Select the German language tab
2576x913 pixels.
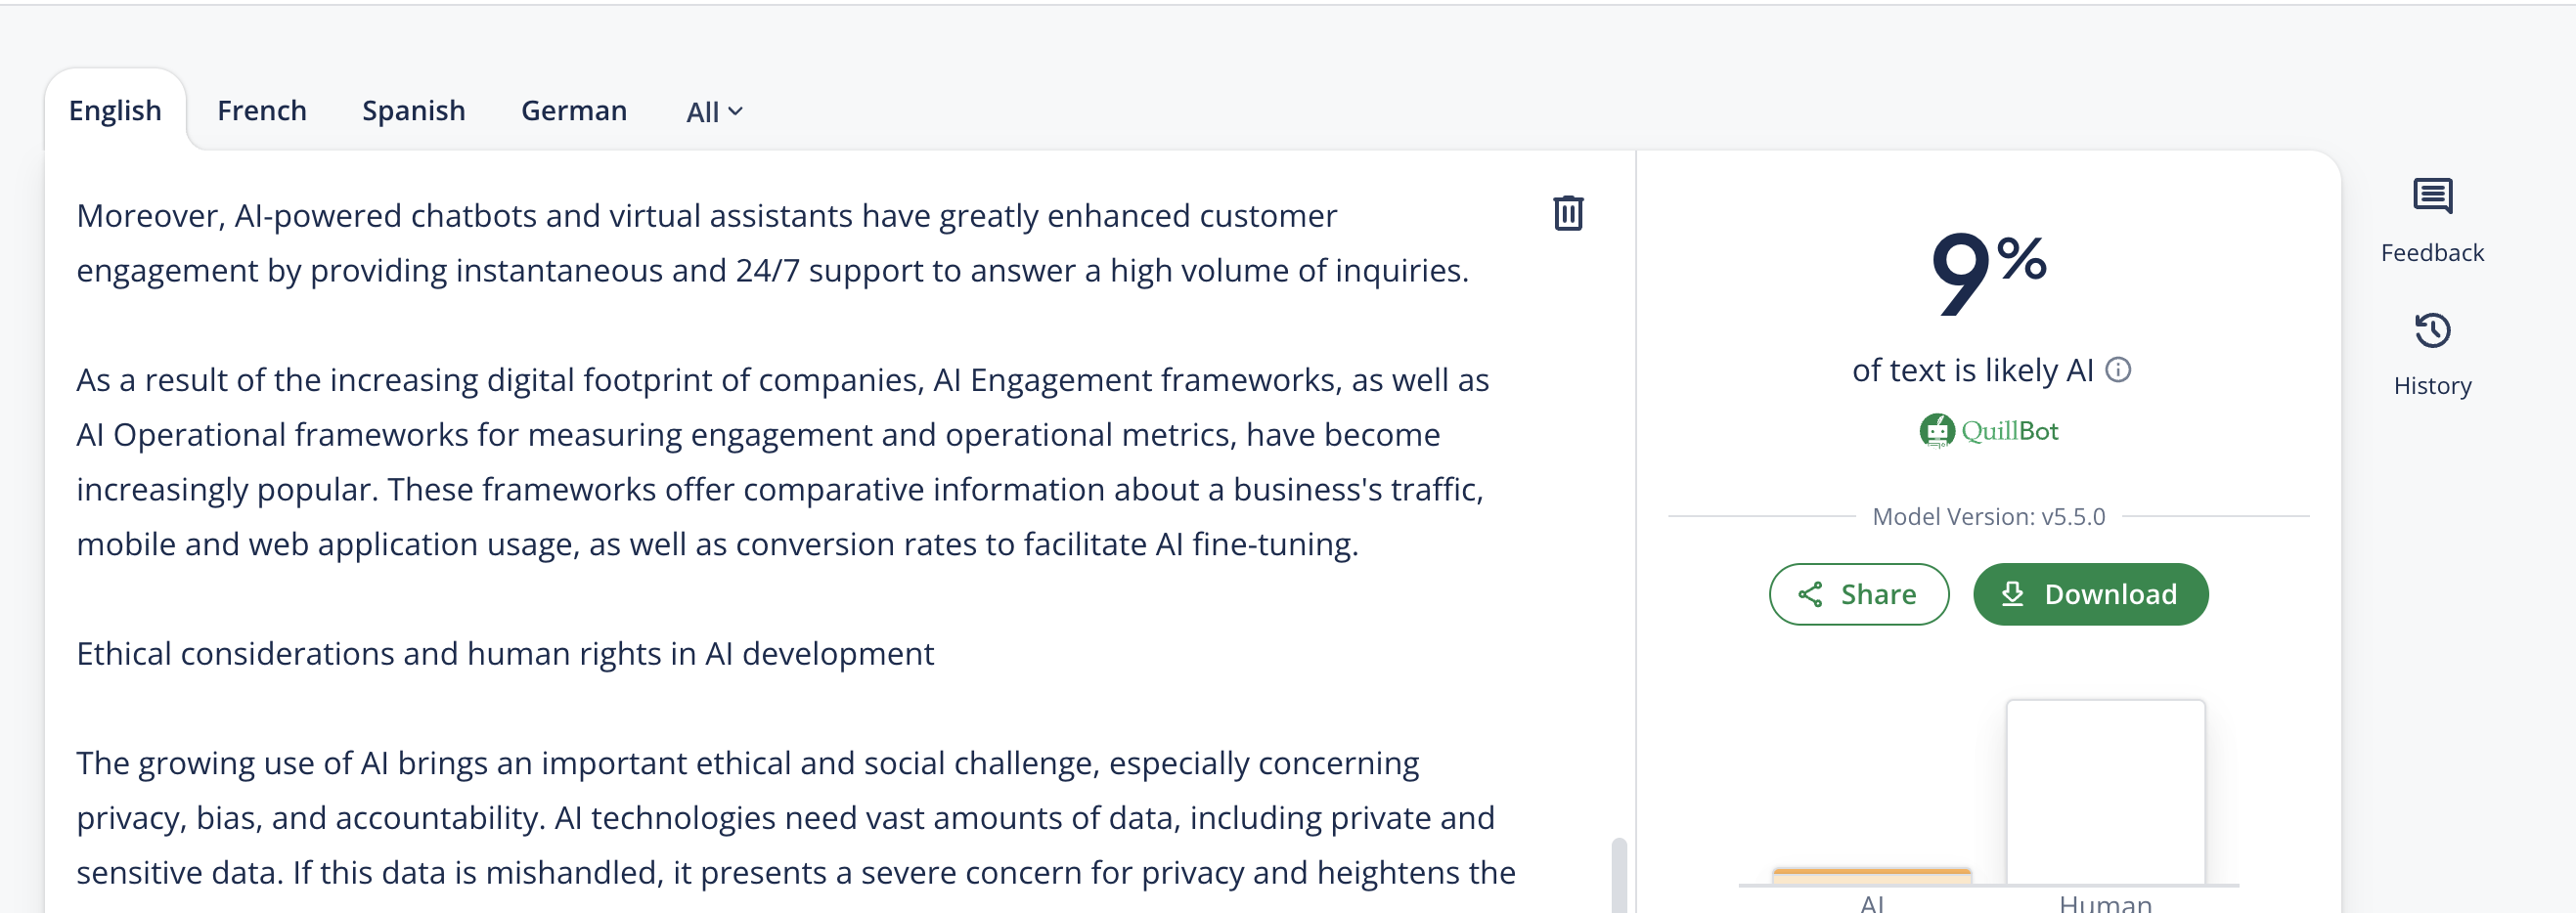(574, 110)
